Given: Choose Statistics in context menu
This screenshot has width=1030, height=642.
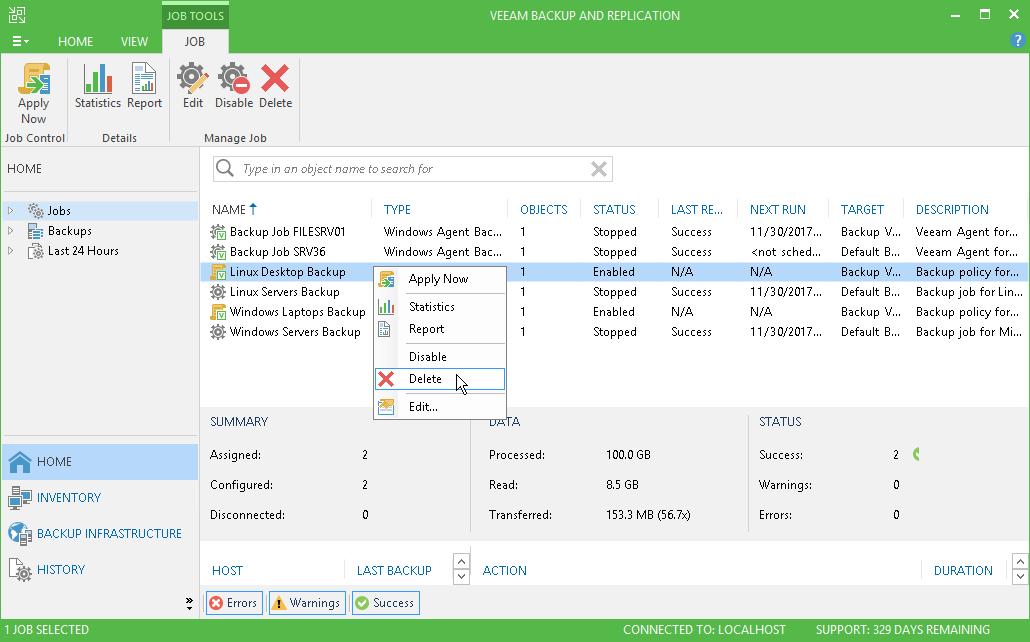Looking at the screenshot, I should tap(440, 306).
